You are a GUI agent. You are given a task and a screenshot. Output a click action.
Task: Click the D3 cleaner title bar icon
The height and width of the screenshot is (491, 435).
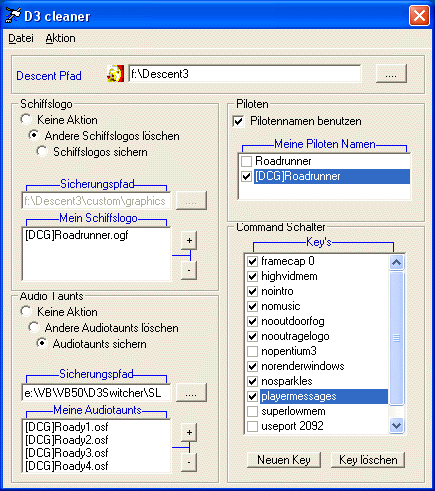(13, 15)
